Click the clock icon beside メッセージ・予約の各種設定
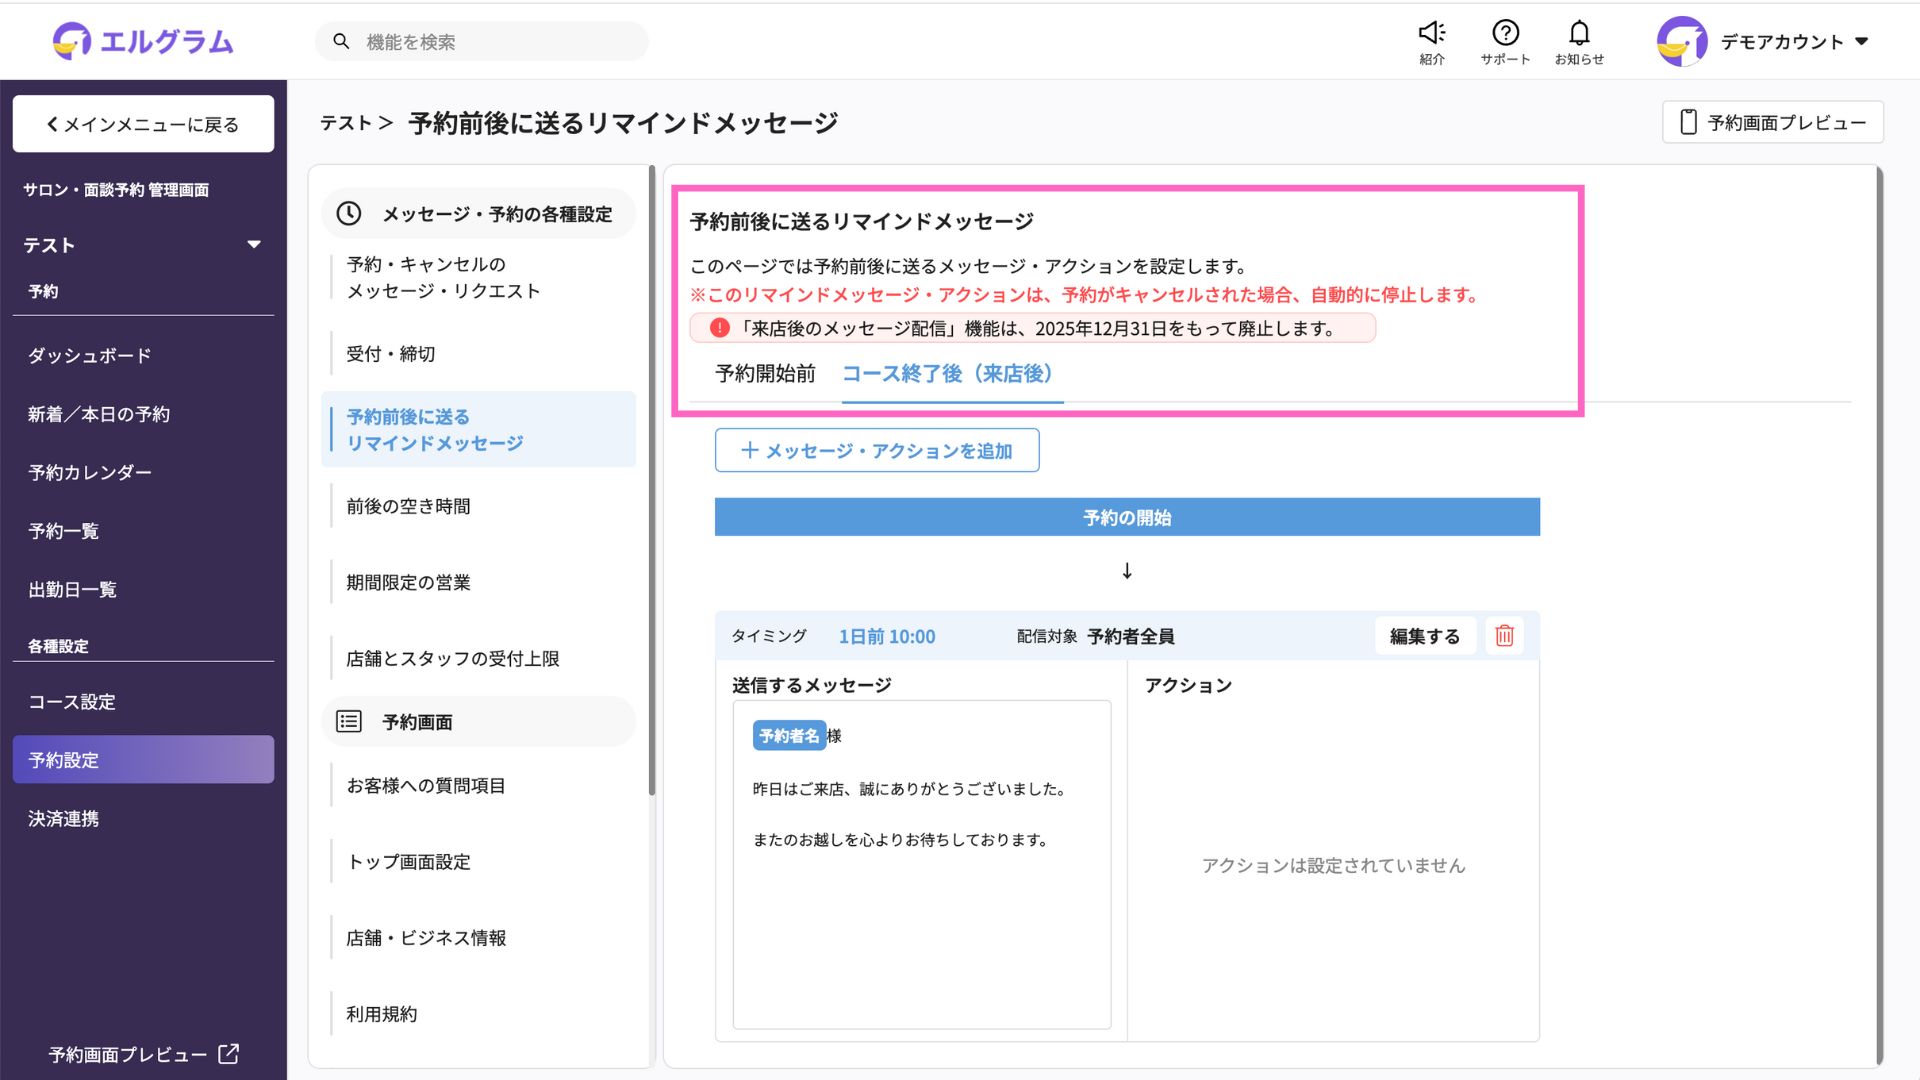The width and height of the screenshot is (1920, 1080). (x=349, y=213)
